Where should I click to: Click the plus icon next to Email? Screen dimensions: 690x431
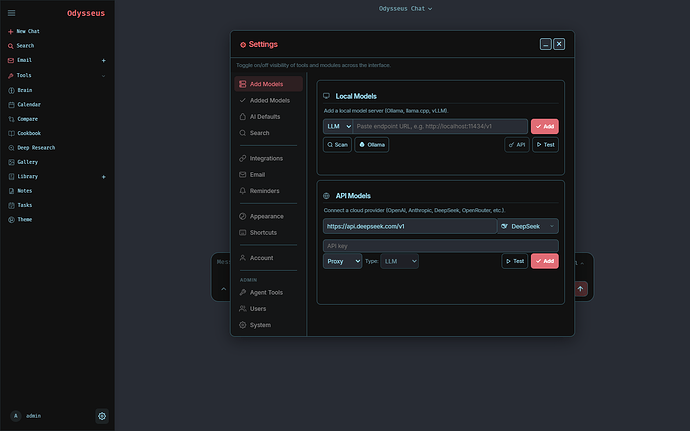click(x=103, y=60)
